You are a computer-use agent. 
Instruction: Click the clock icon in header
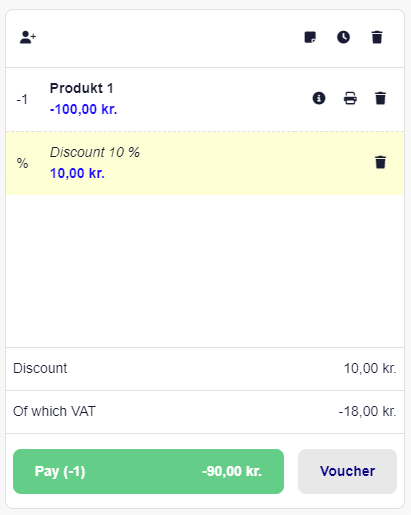[x=343, y=37]
